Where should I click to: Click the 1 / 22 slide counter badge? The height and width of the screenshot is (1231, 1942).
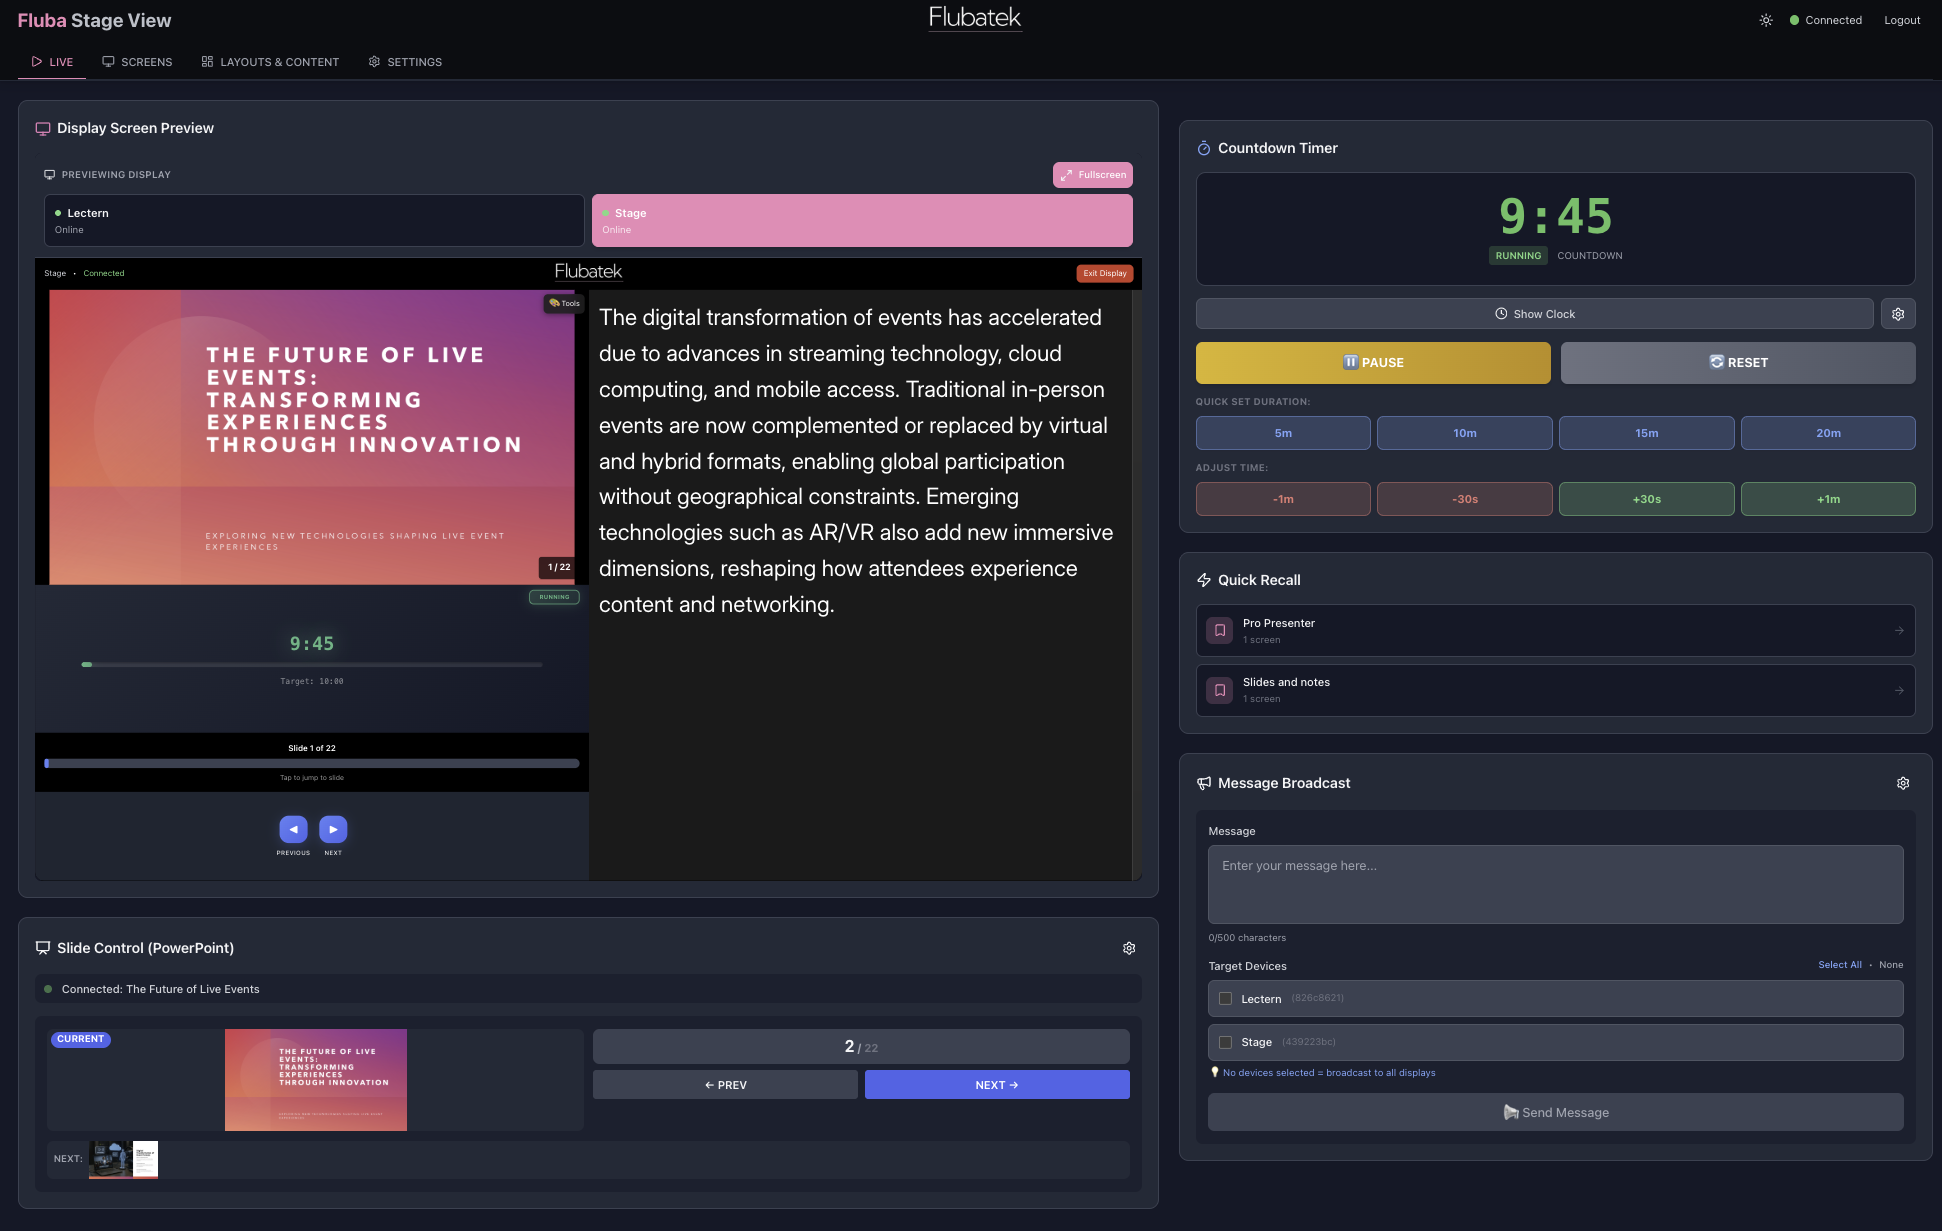[559, 567]
